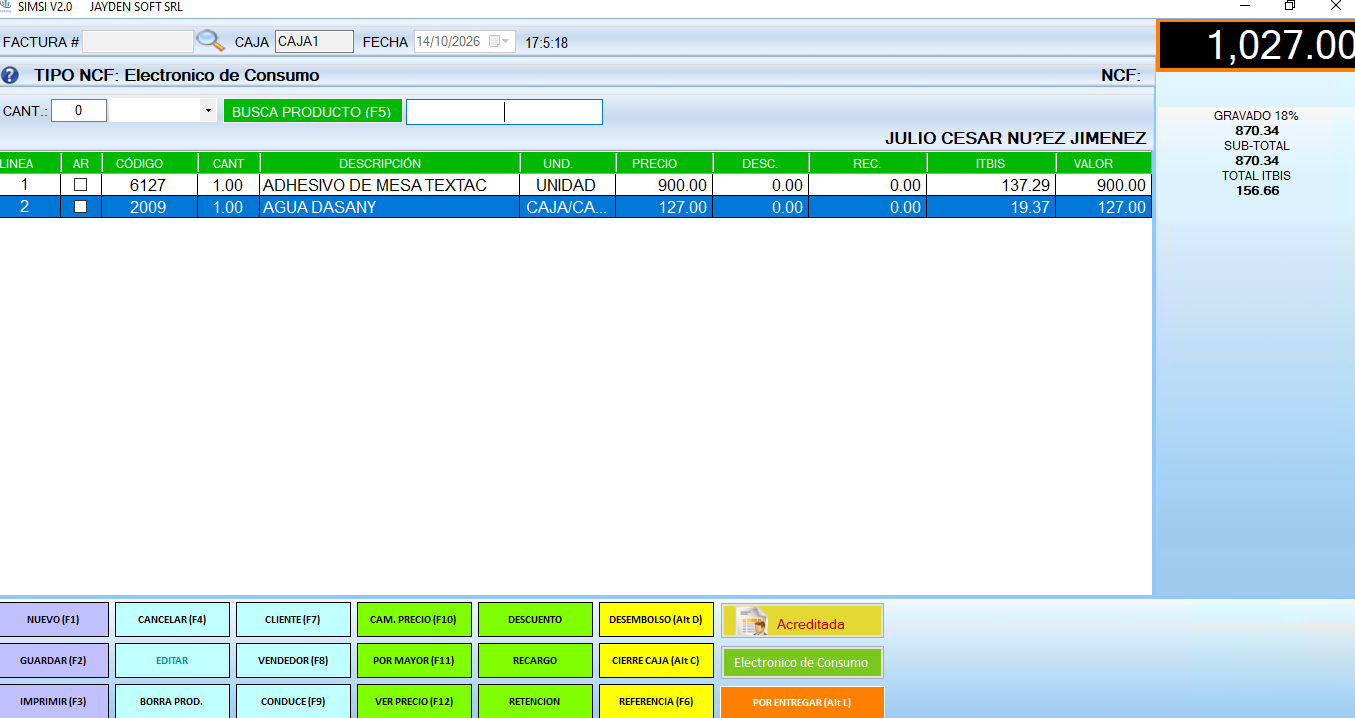The height and width of the screenshot is (718, 1355).
Task: Click the POR MAYOR (F11) button
Action: pyautogui.click(x=414, y=661)
